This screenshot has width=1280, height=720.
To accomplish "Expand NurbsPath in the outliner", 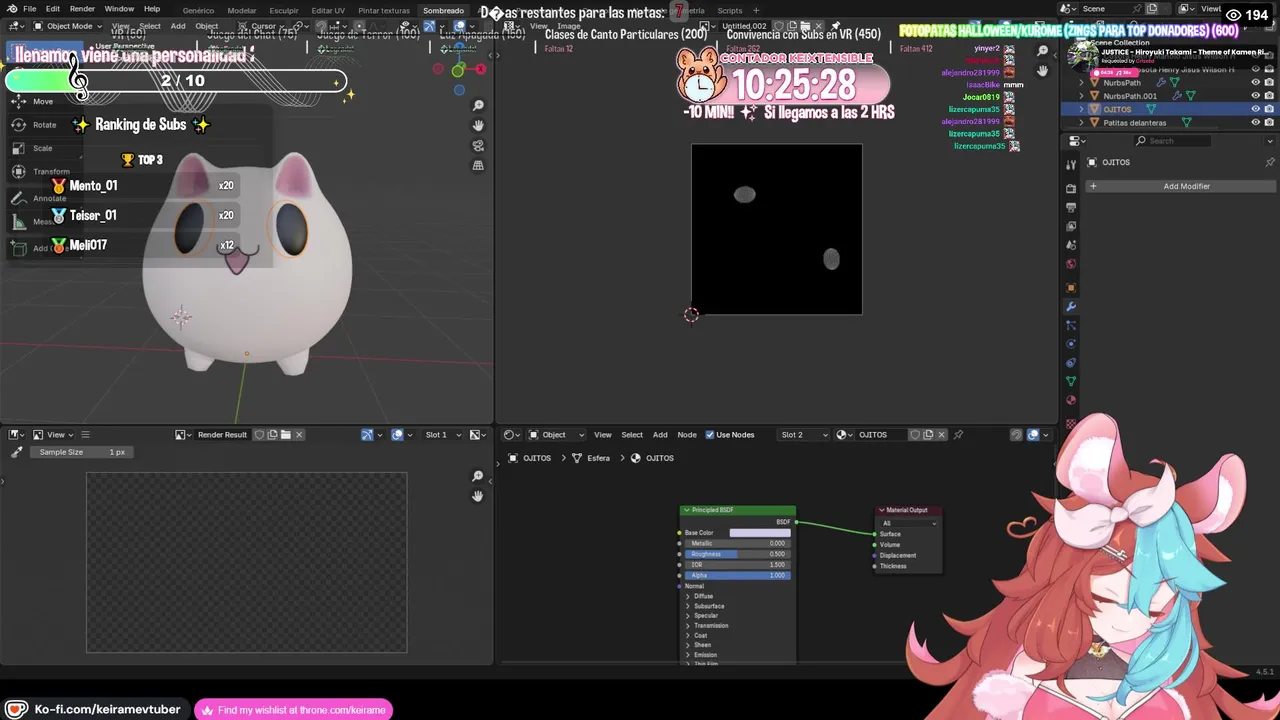I will (x=1081, y=83).
